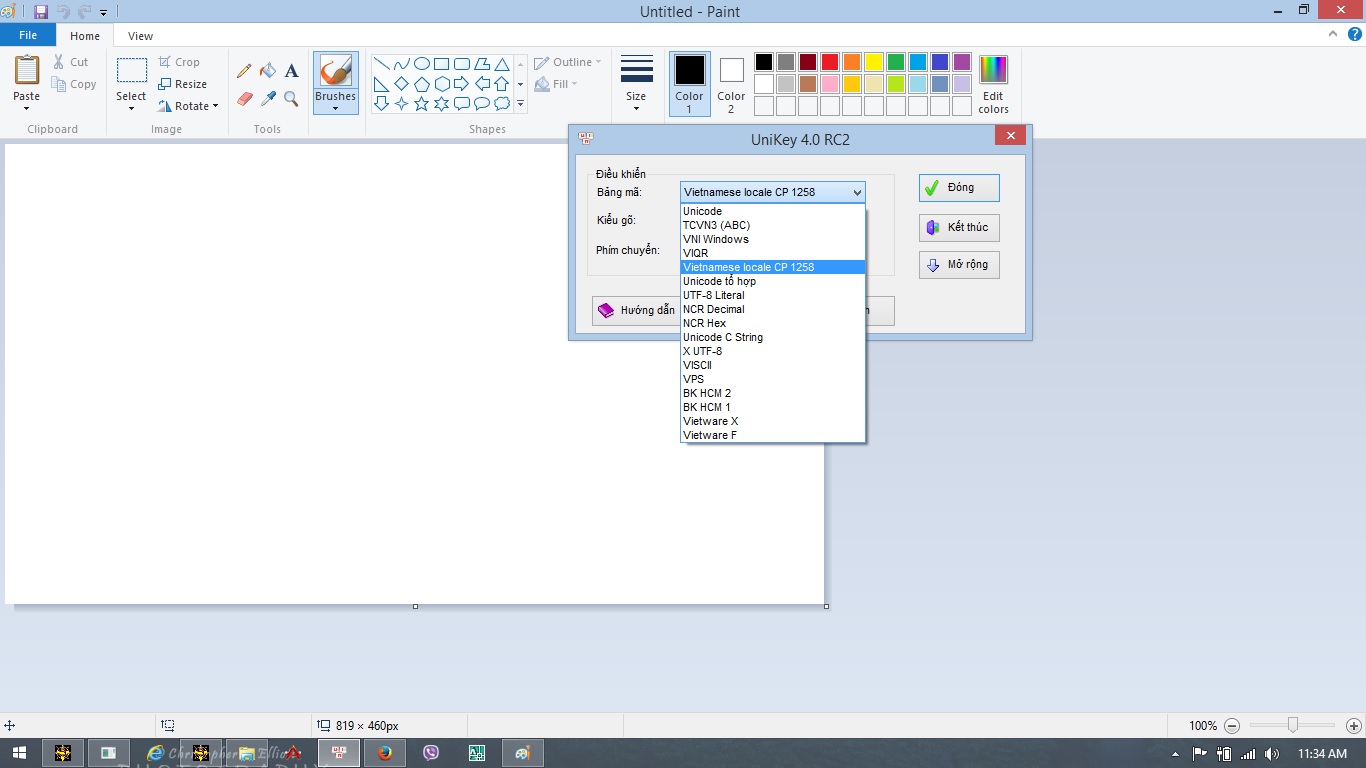The width and height of the screenshot is (1366, 768).
Task: Open the Resize dialog
Action: (182, 84)
